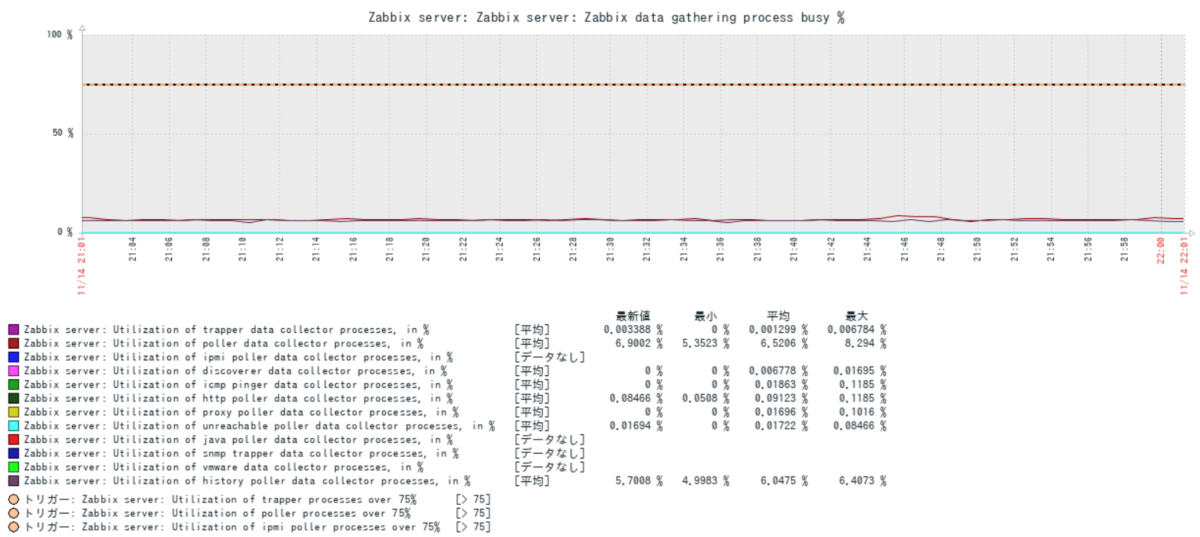Viewport: 1200px width, 537px height.
Task: Select the snmp trapper data collector legend label
Action: pos(242,453)
